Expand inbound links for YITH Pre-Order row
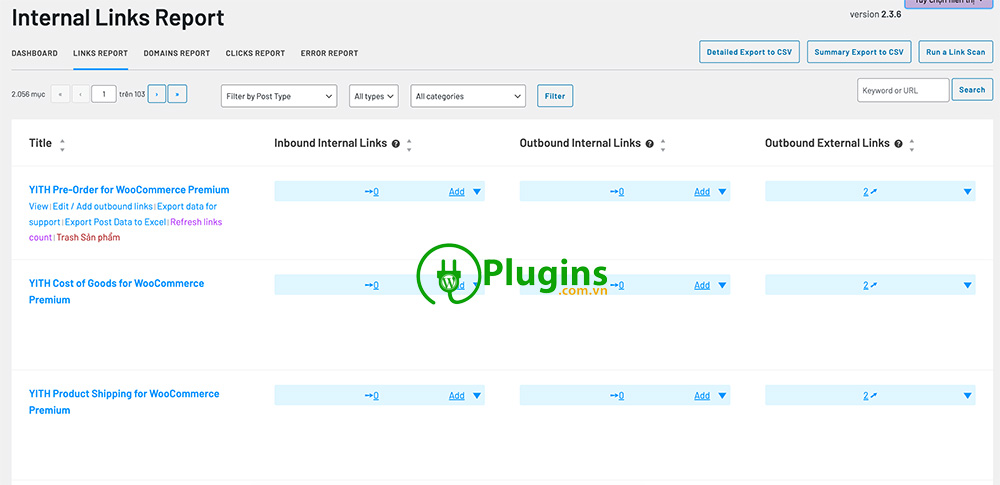This screenshot has width=1000, height=485. click(476, 191)
